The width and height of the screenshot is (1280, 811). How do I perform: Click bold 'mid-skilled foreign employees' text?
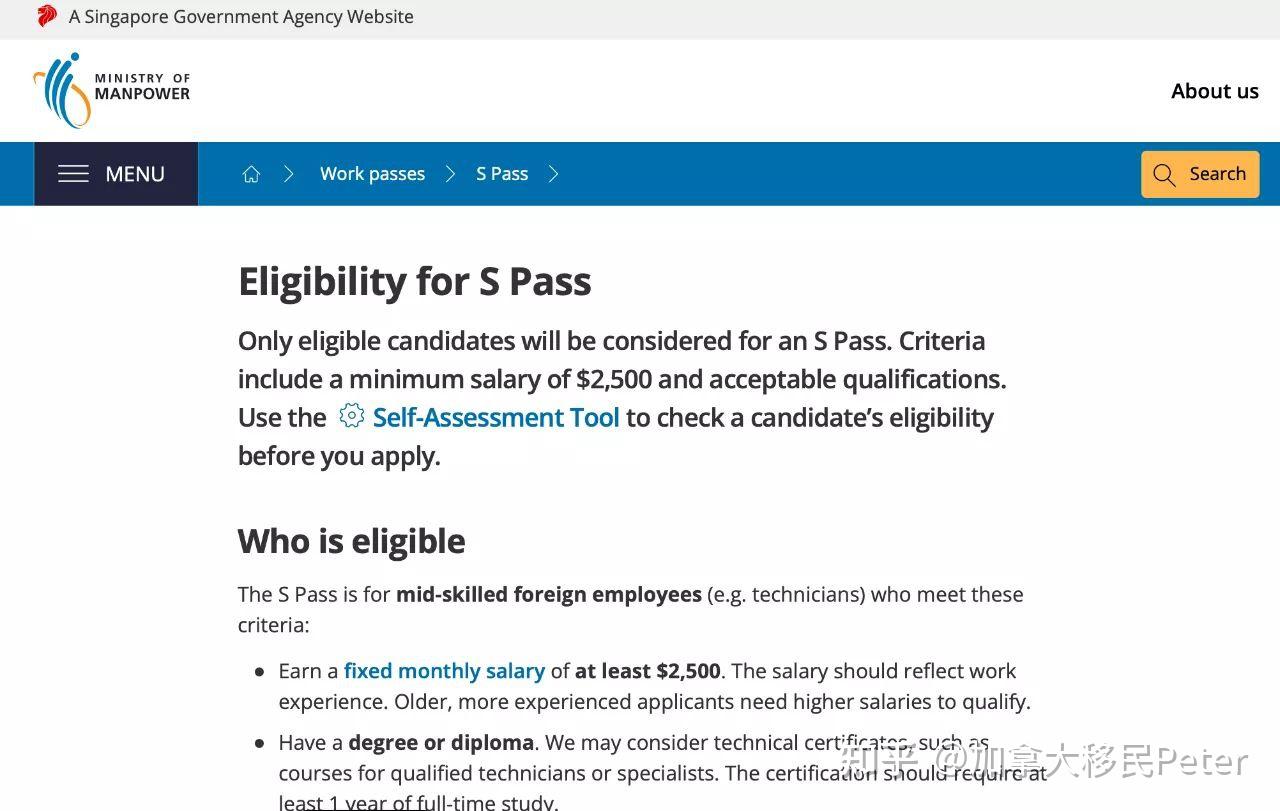[x=548, y=594]
